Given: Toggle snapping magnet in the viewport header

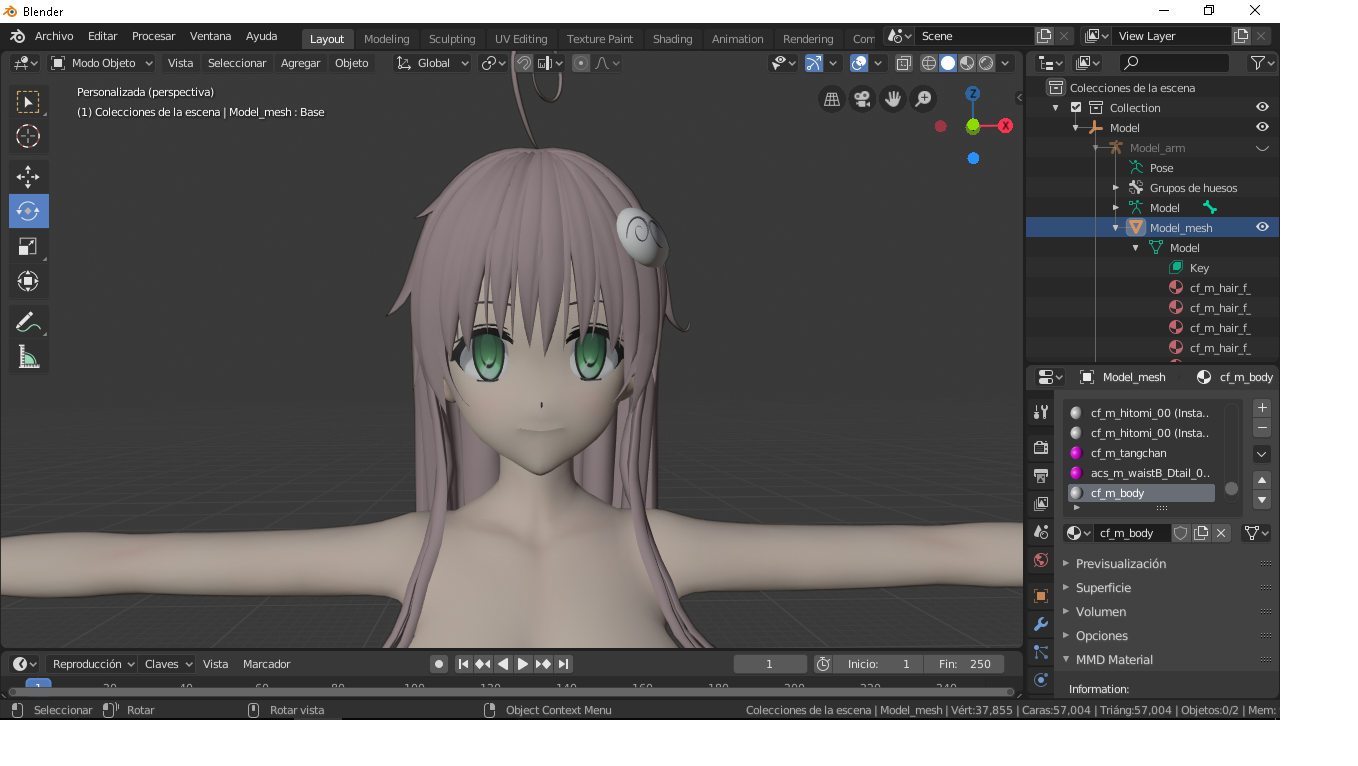Looking at the screenshot, I should point(523,63).
